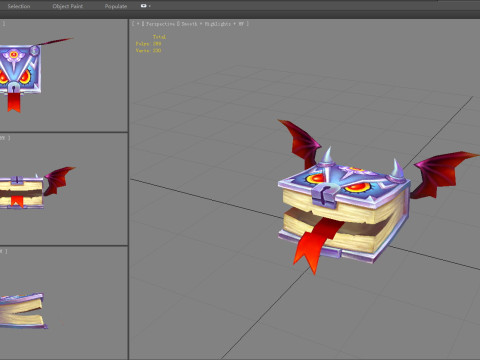Viewport: 480px width, 360px height.
Task: Open the [+] viewport general menu
Action: pos(138,24)
